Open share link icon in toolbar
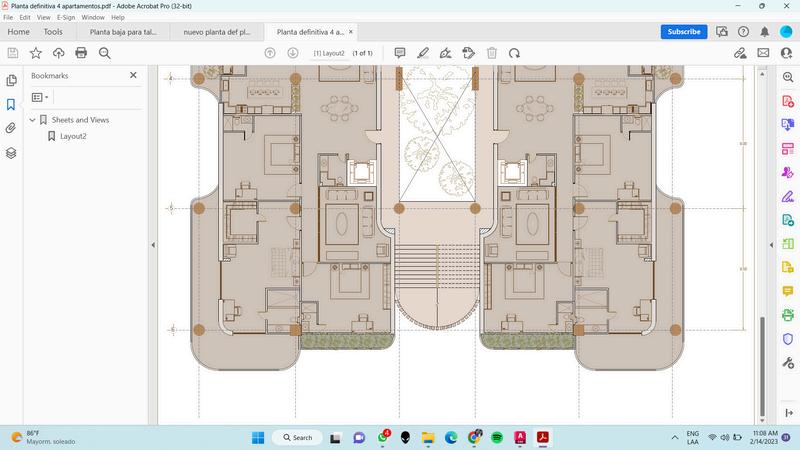This screenshot has width=800, height=450. click(x=740, y=53)
